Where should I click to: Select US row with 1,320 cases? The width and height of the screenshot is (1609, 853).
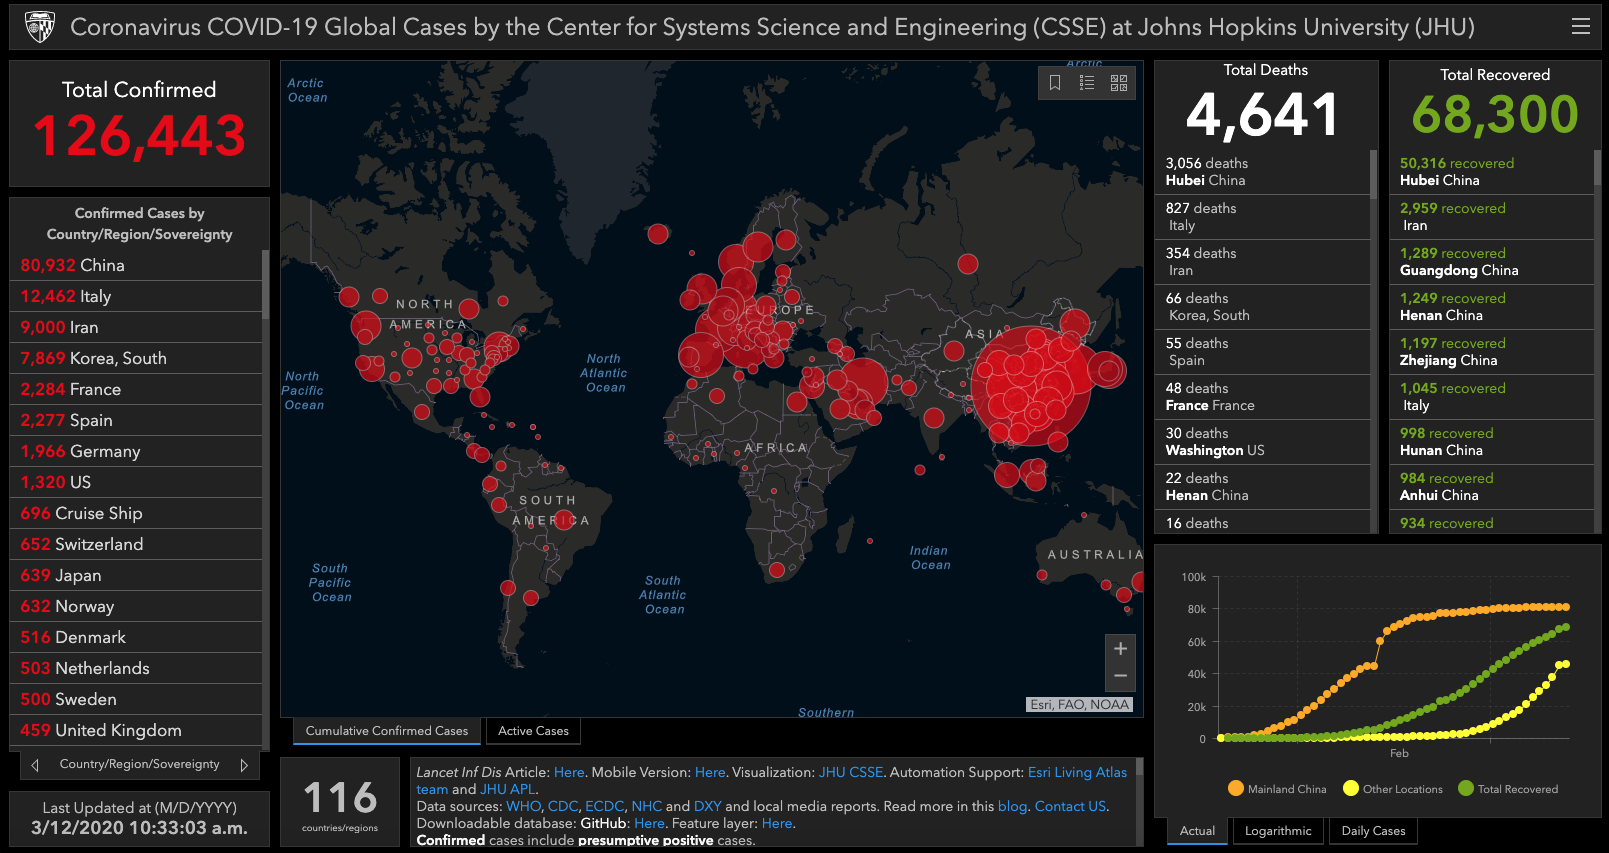136,482
